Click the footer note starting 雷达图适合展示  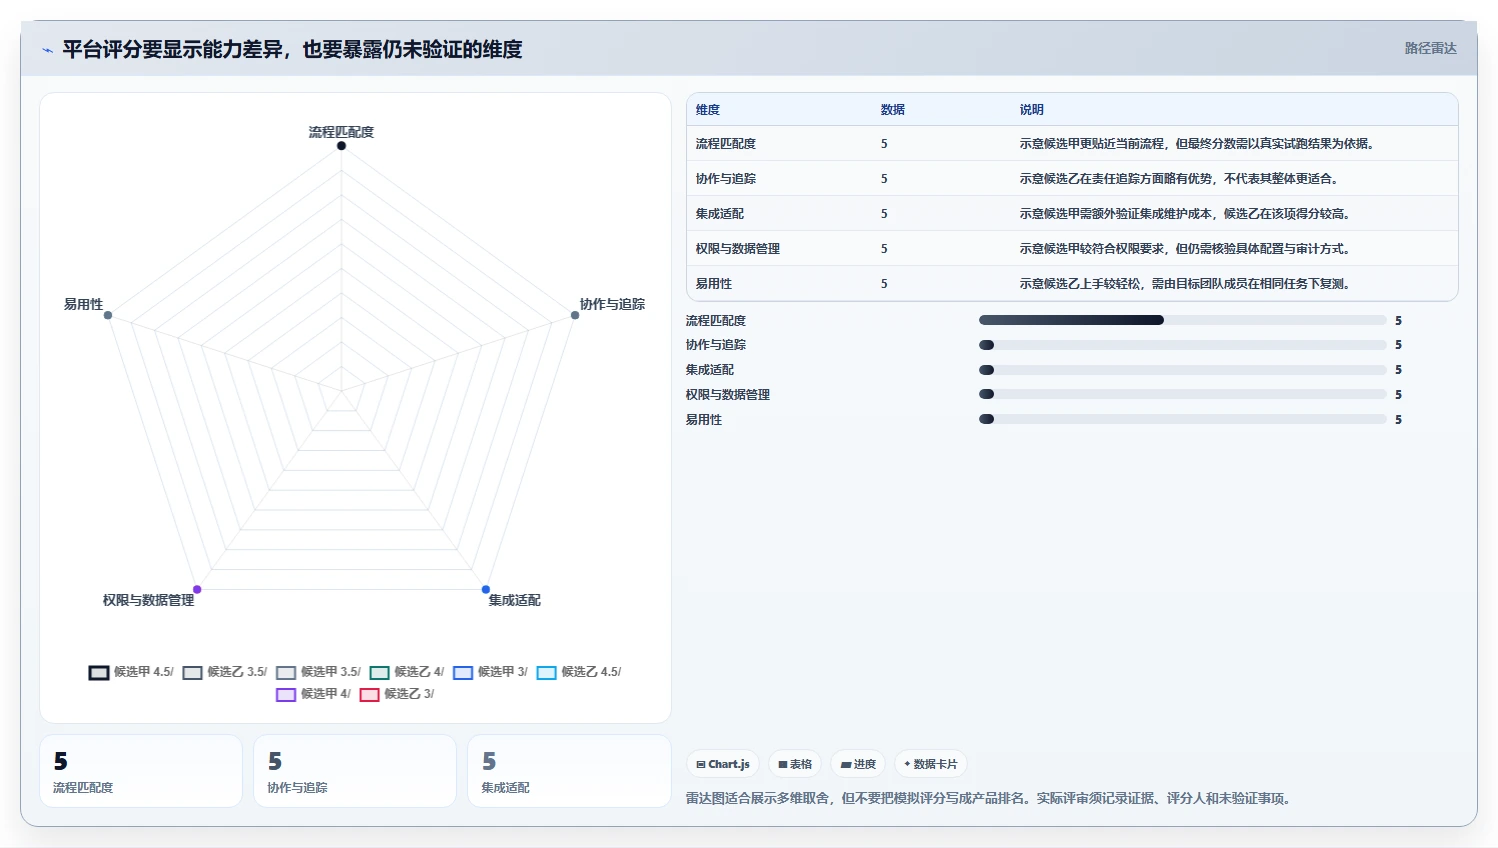click(990, 798)
